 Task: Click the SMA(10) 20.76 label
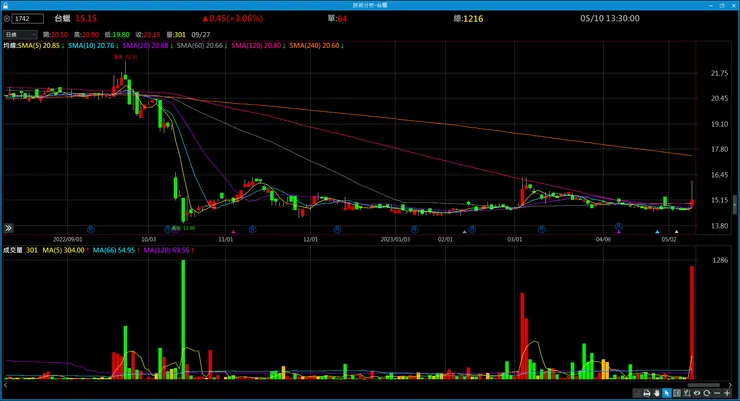pyautogui.click(x=91, y=46)
